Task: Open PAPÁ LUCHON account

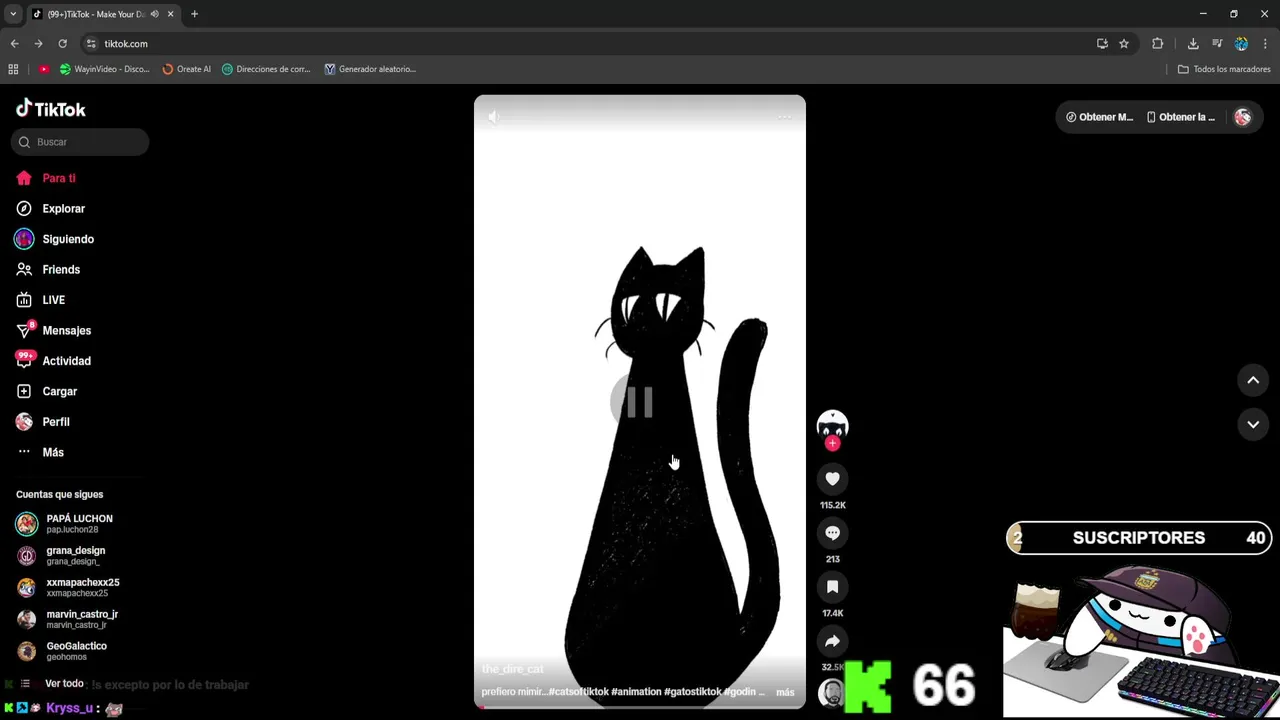Action: (x=65, y=523)
